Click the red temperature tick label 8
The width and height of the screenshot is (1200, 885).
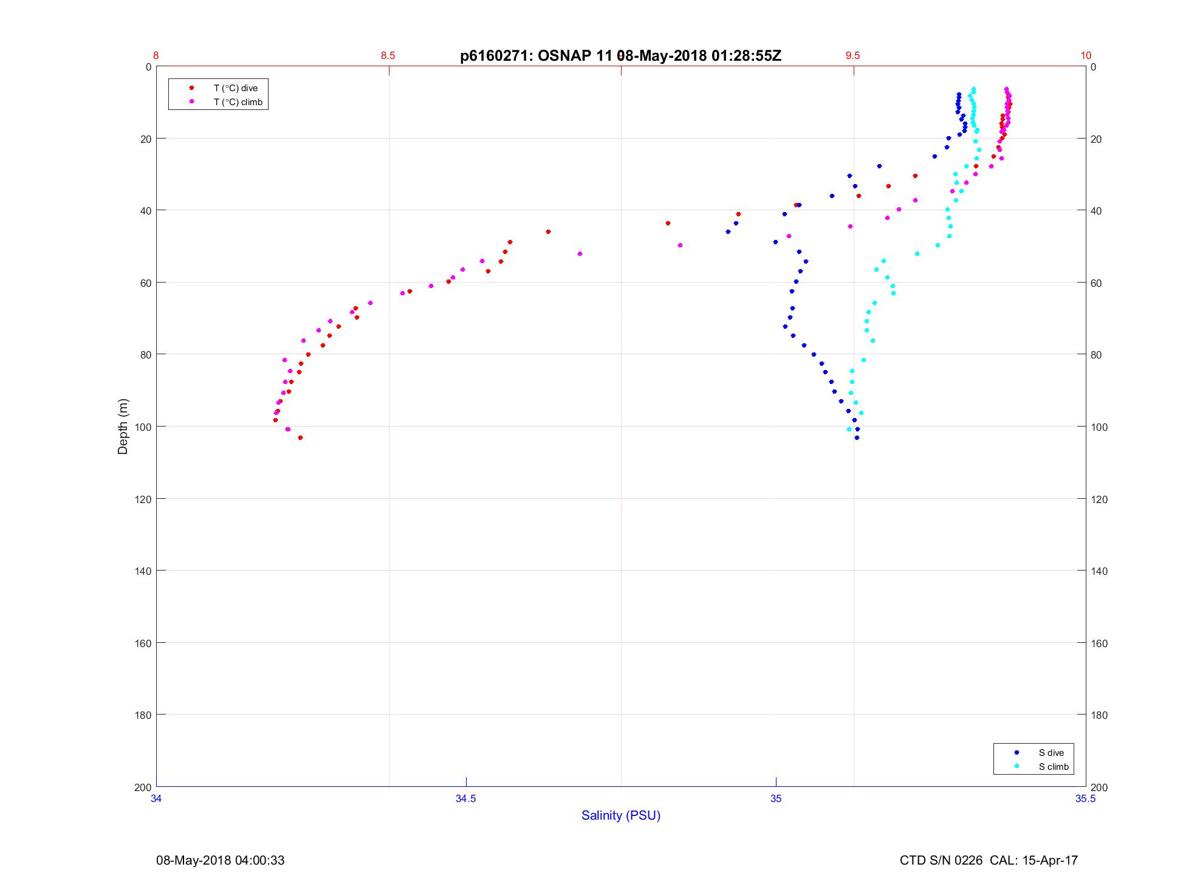(156, 56)
